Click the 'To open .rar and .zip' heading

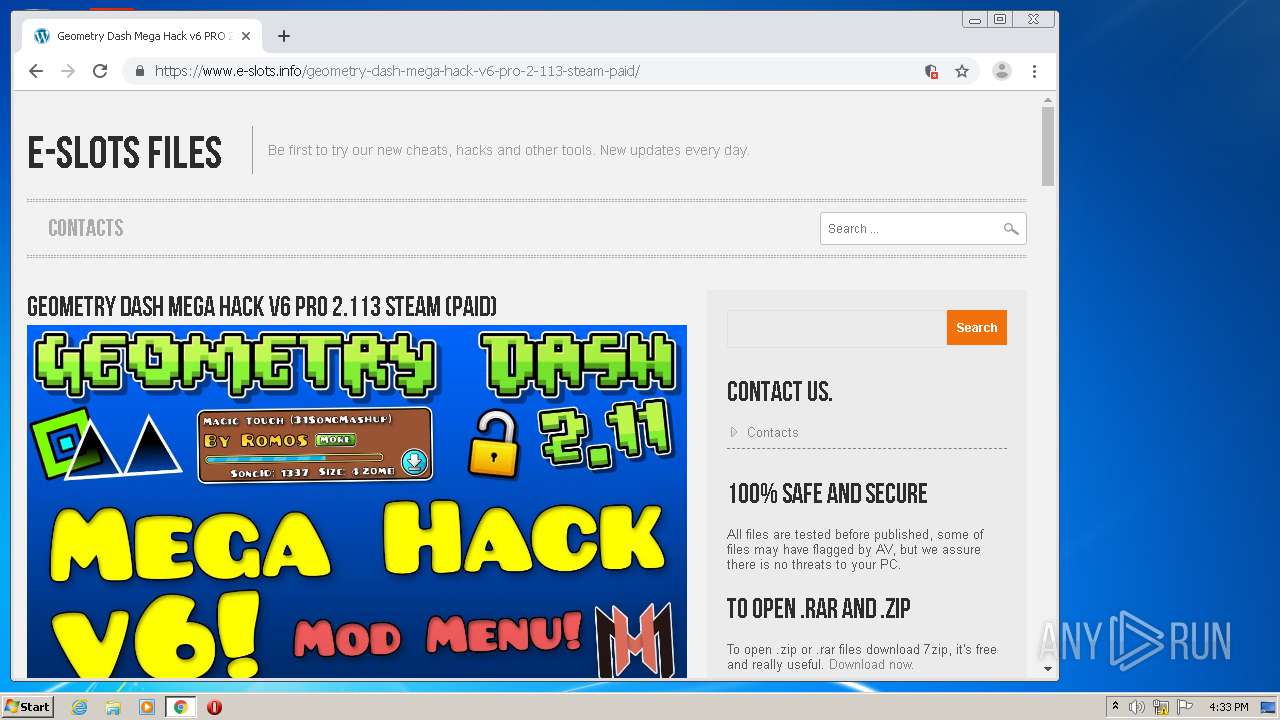(x=818, y=609)
